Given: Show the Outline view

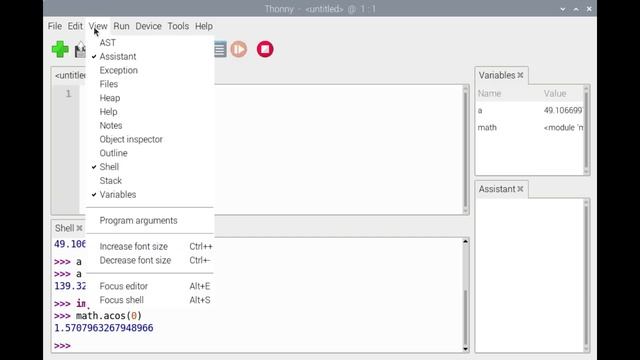Looking at the screenshot, I should coord(113,153).
